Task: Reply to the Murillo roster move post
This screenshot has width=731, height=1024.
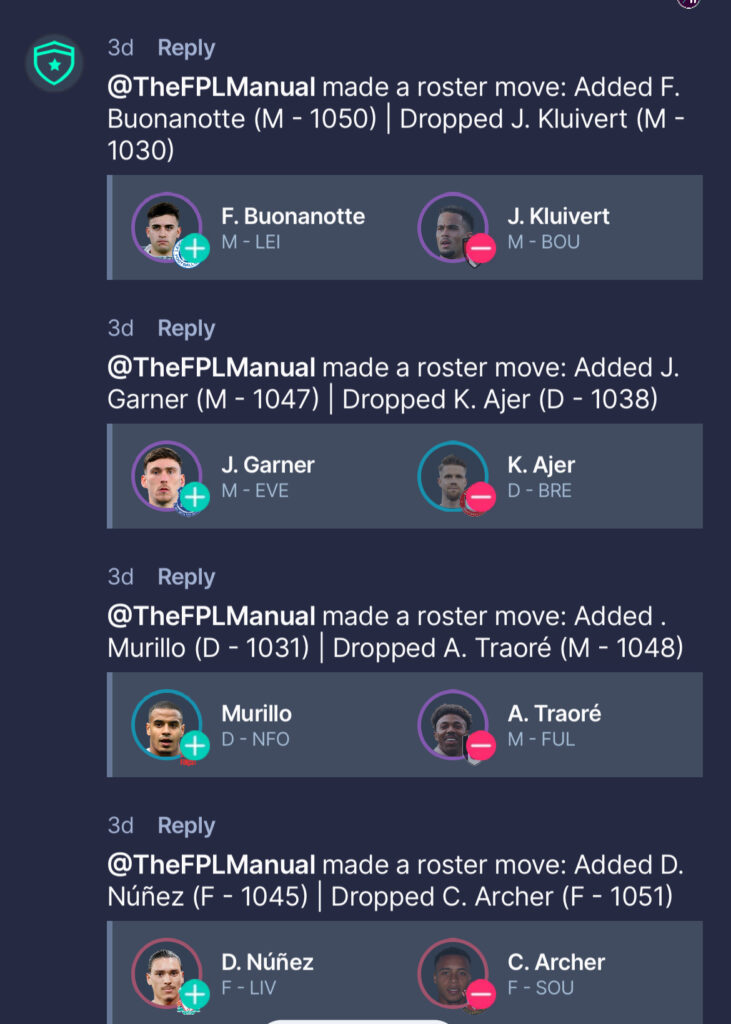Action: [186, 577]
